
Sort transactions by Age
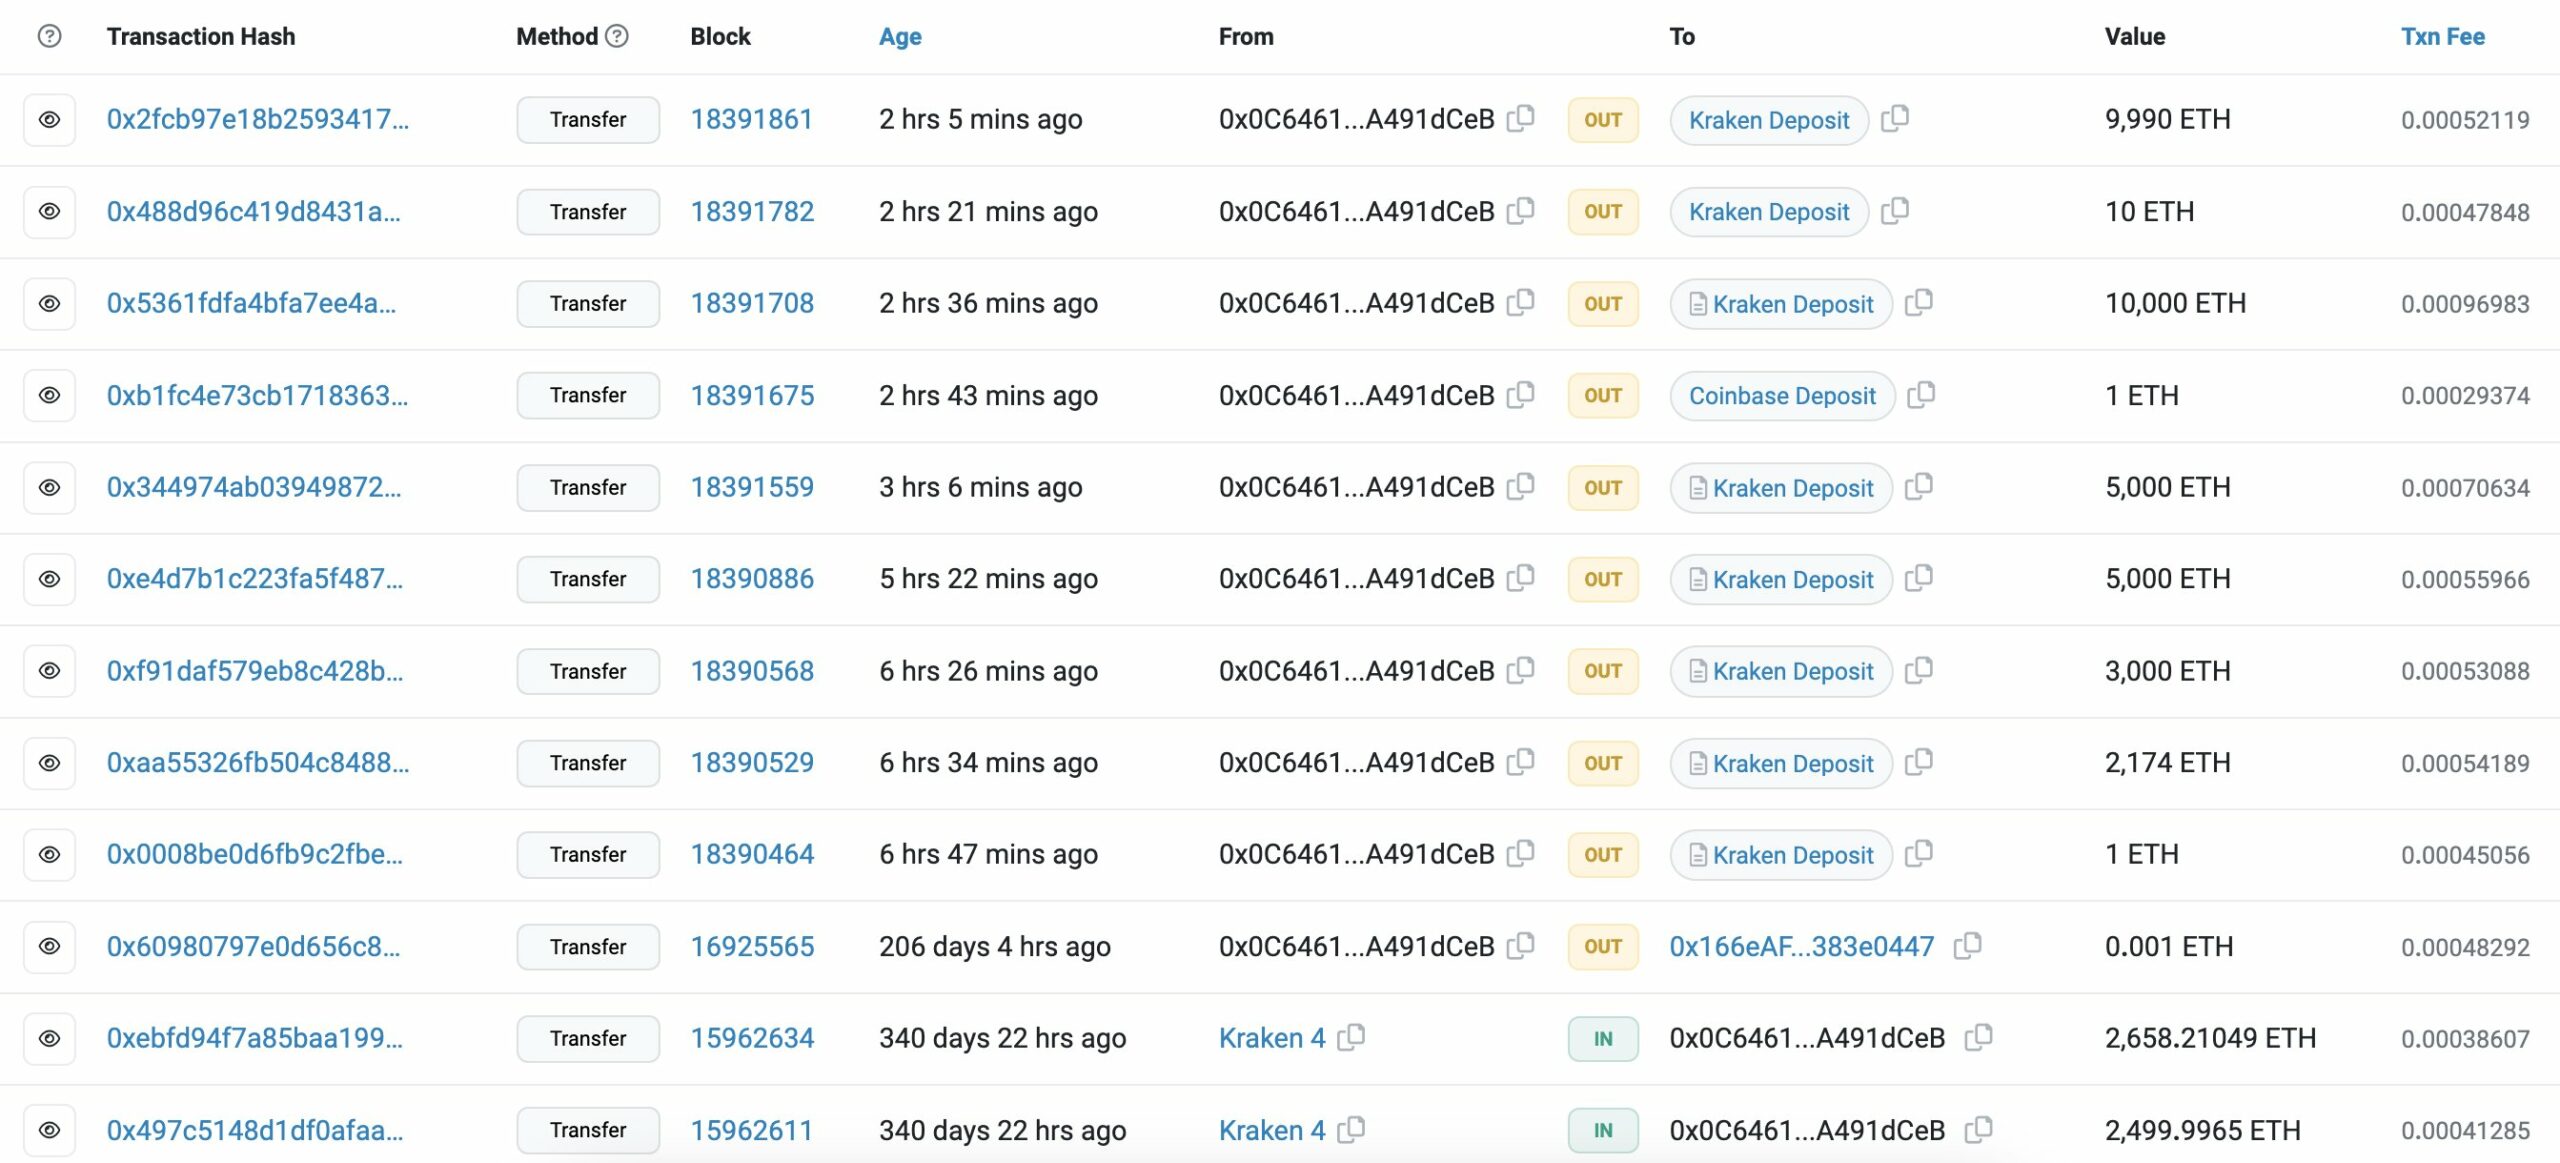[x=898, y=35]
